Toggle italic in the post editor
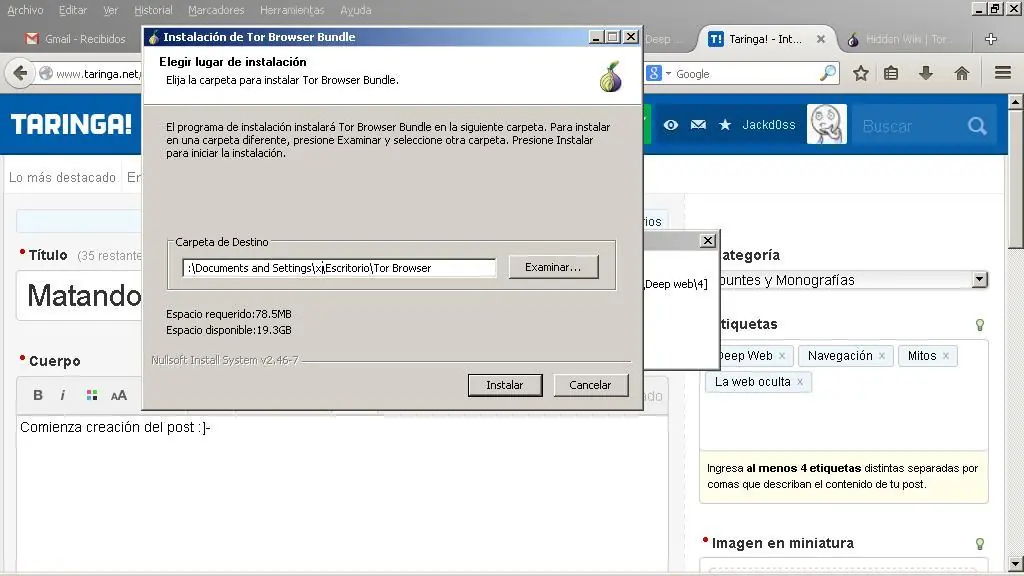The width and height of the screenshot is (1024, 576). (63, 395)
